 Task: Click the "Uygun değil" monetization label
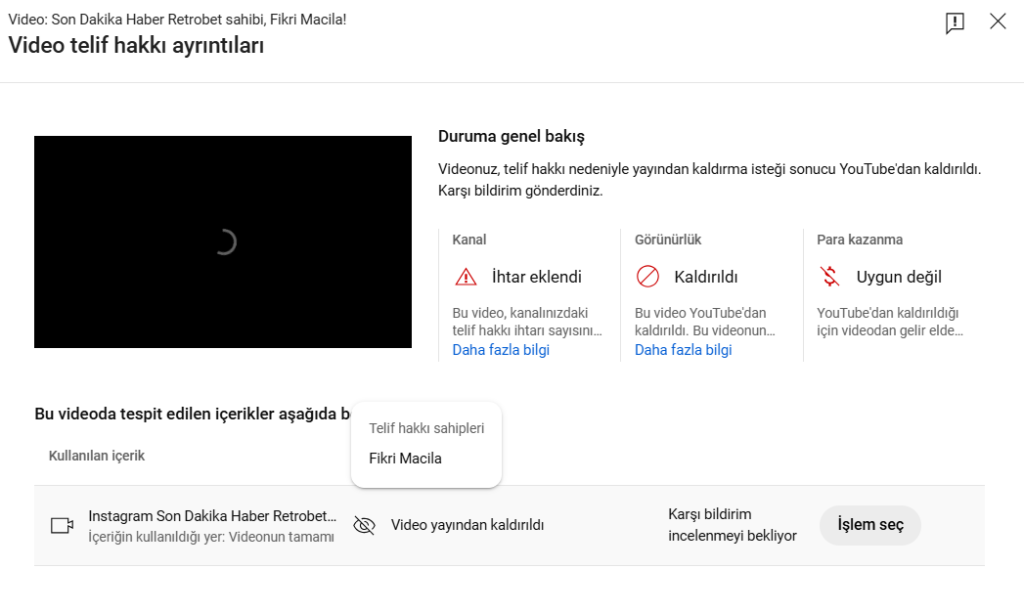pos(899,277)
